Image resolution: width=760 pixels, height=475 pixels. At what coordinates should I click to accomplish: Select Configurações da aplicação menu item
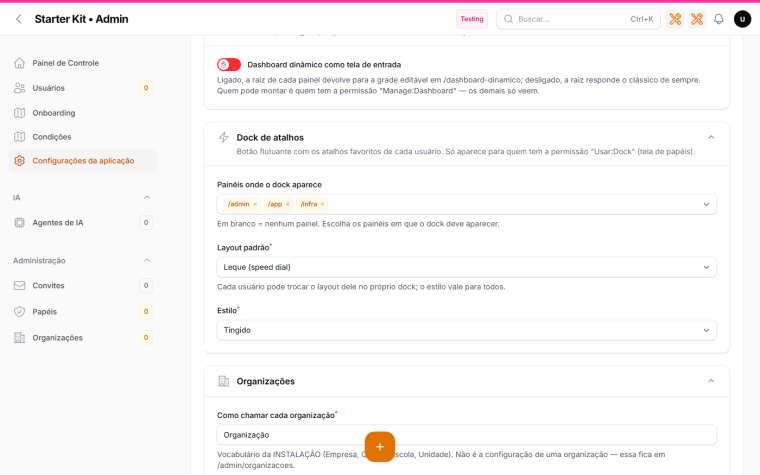[x=82, y=161]
